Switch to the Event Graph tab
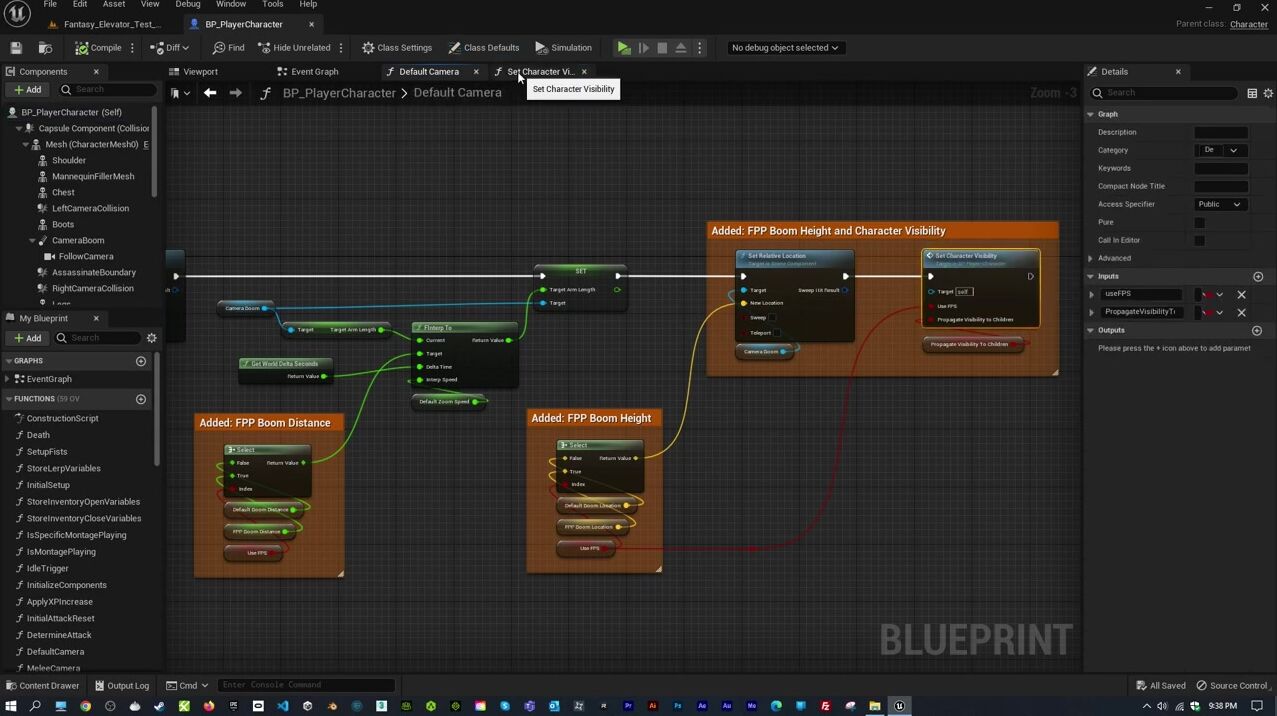 pyautogui.click(x=313, y=72)
